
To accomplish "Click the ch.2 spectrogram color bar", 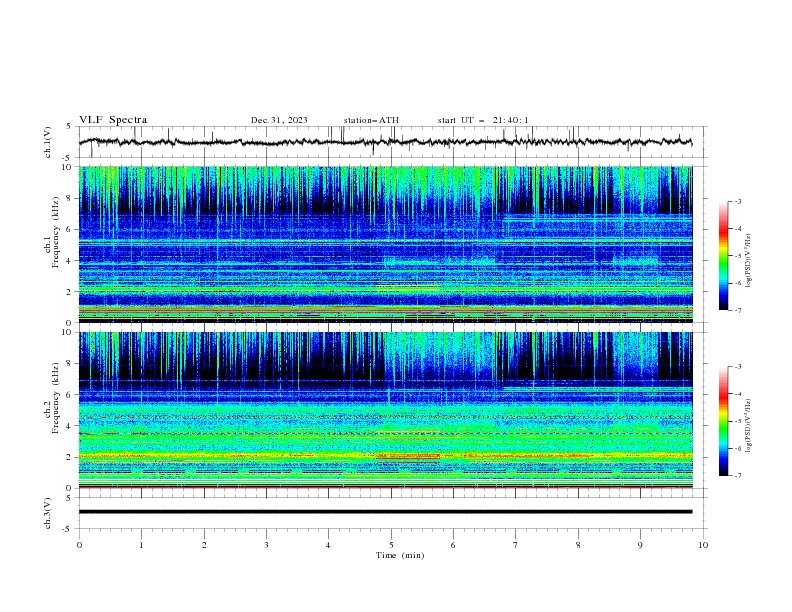I will [x=723, y=421].
